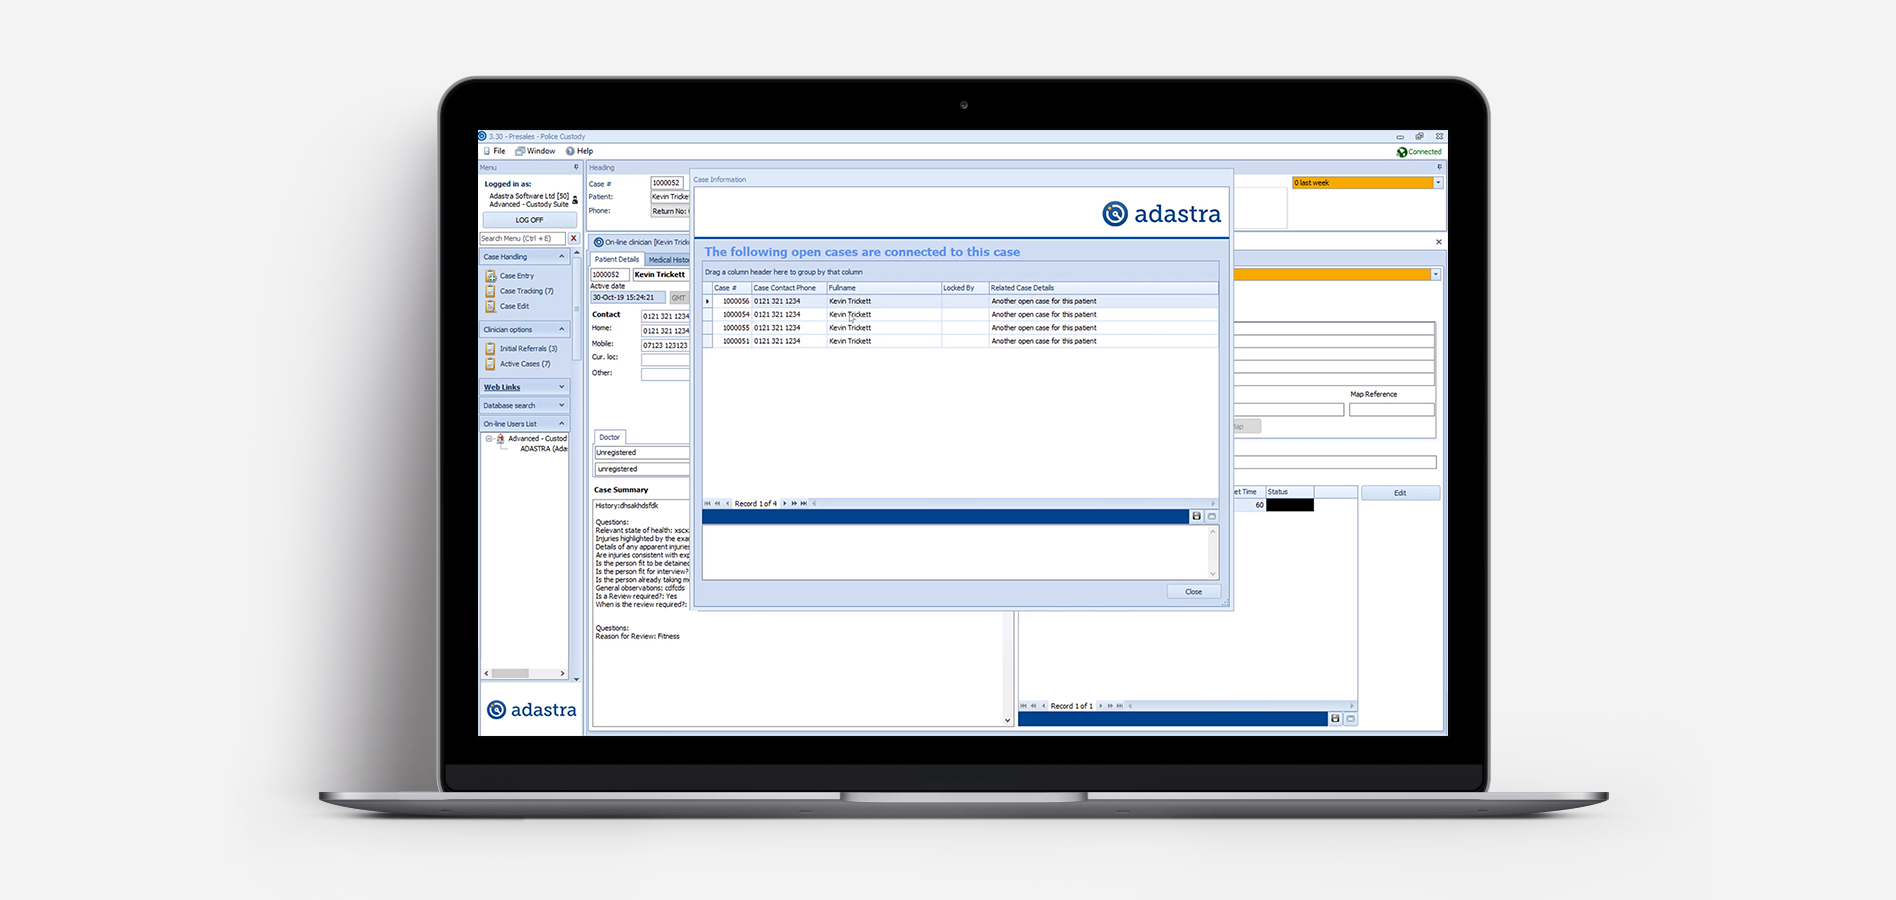Viewport: 1896px width, 900px height.
Task: Close the Case Information dialog
Action: click(x=1194, y=592)
